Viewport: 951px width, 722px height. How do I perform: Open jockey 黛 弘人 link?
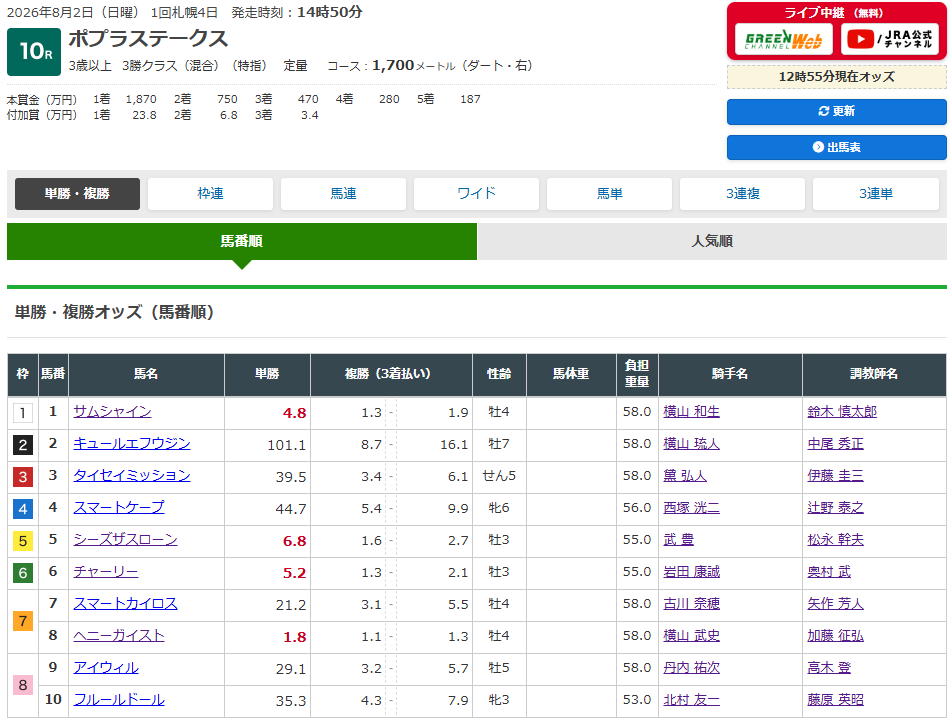[x=685, y=476]
